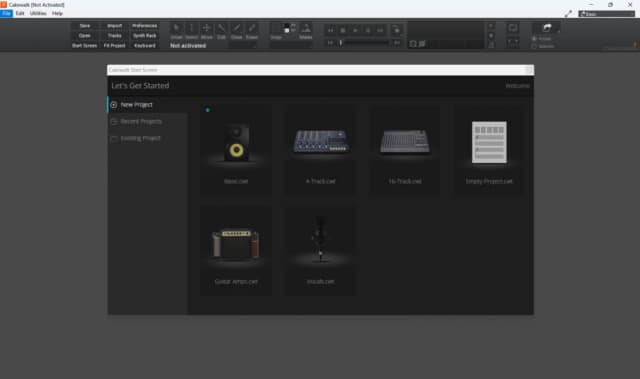Viewport: 640px width, 379px height.
Task: Click the Keyboard toolbar button
Action: coord(144,46)
